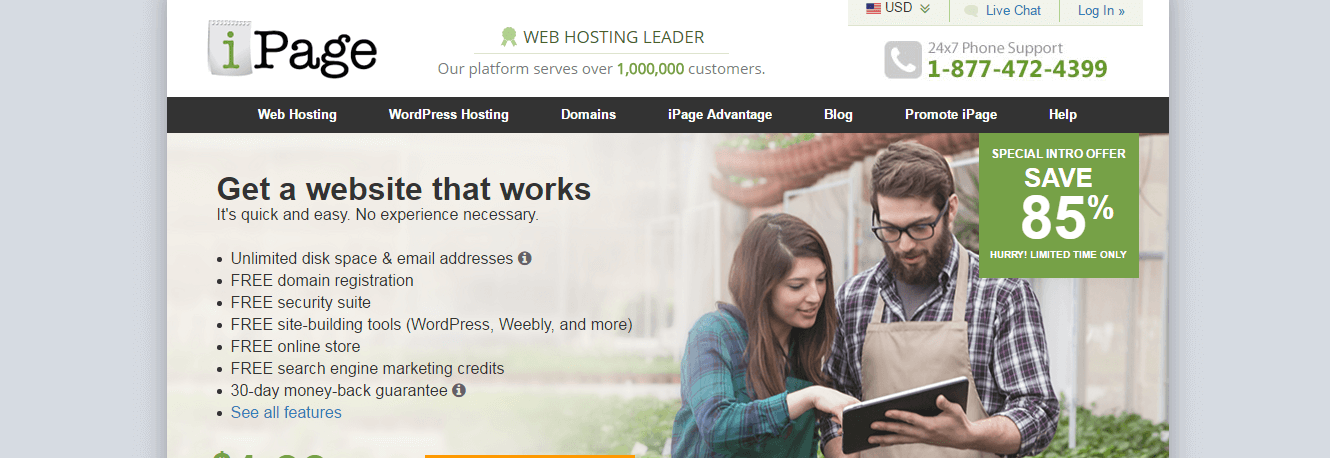Click the See all features link
This screenshot has height=458, width=1330.
(286, 412)
